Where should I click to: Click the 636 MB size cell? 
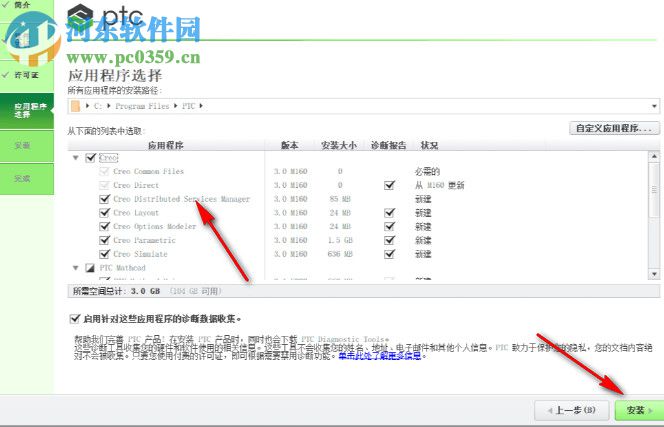point(340,254)
